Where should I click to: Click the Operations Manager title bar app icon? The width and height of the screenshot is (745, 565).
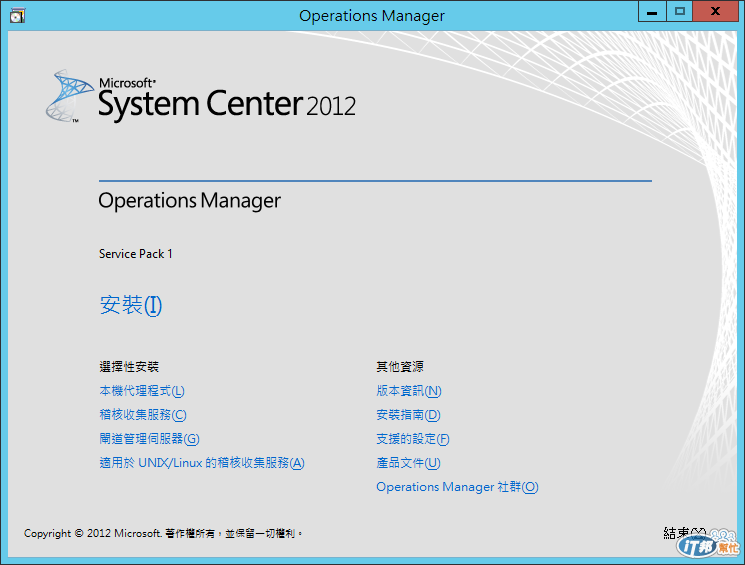17,16
